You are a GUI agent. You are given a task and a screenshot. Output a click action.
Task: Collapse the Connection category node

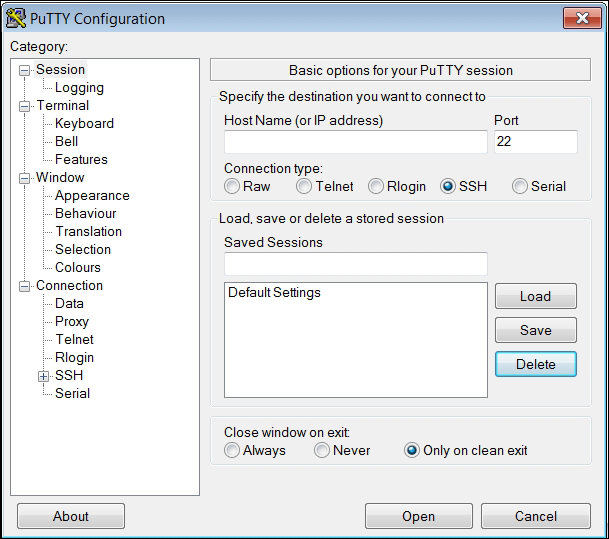tap(24, 286)
